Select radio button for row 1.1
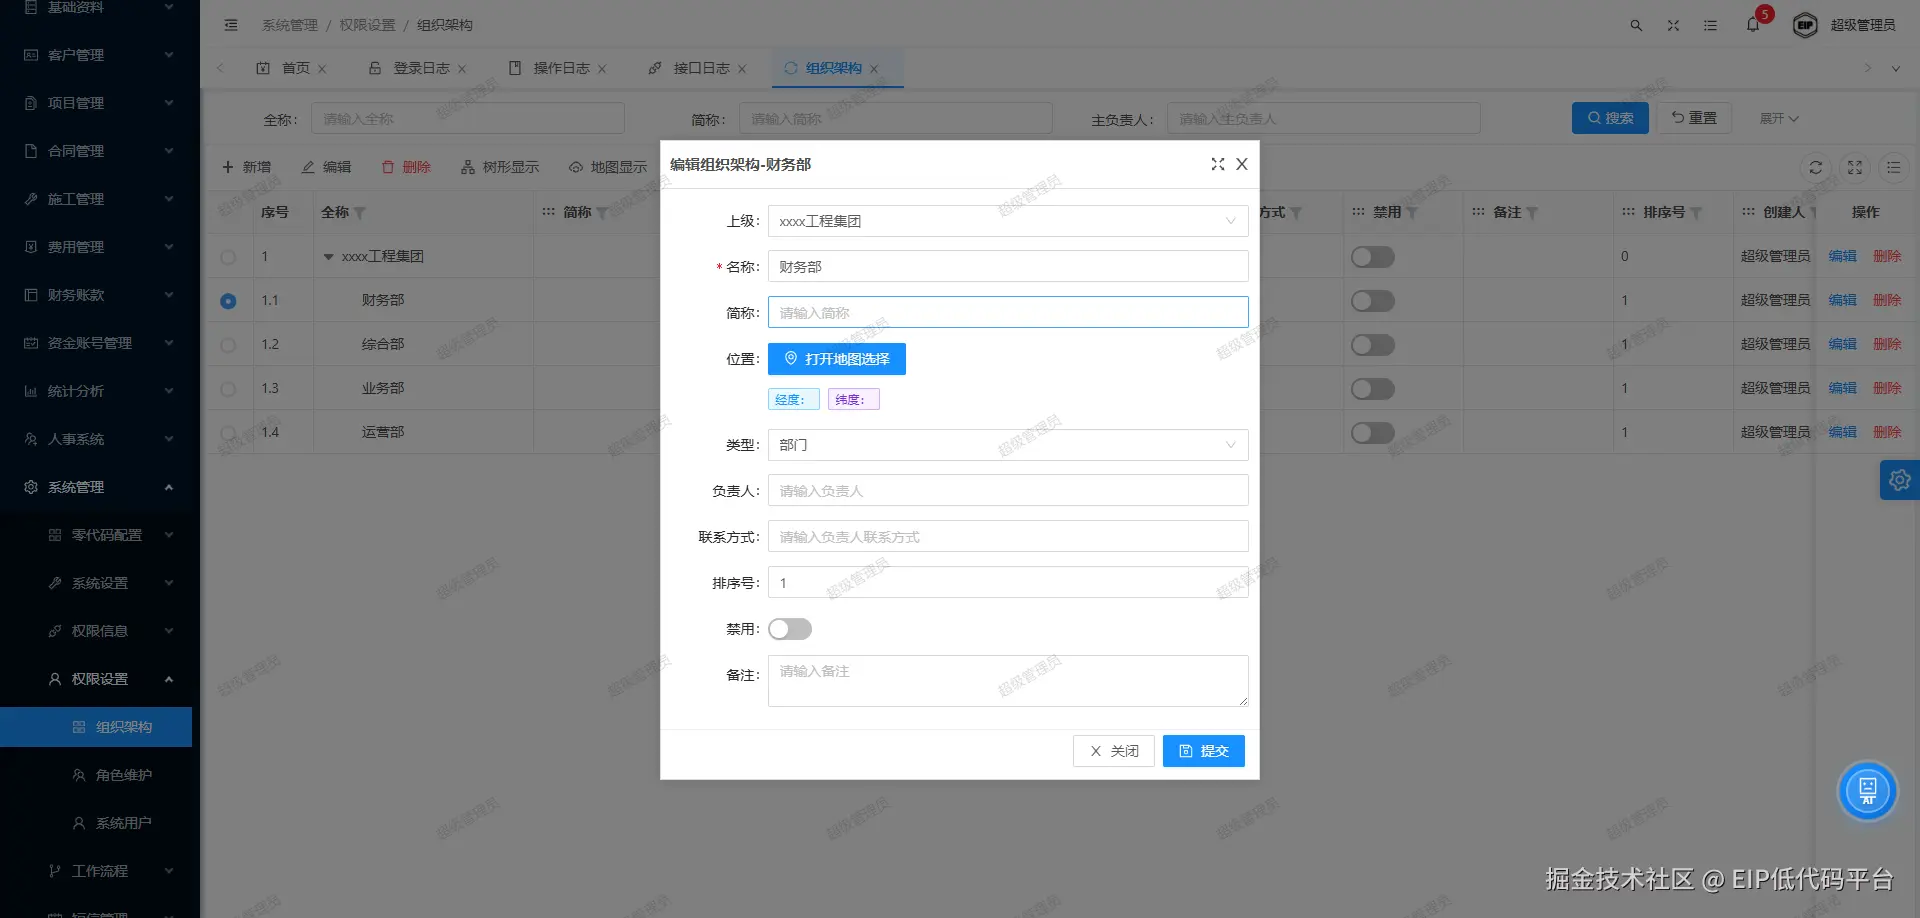This screenshot has height=918, width=1920. tap(228, 301)
